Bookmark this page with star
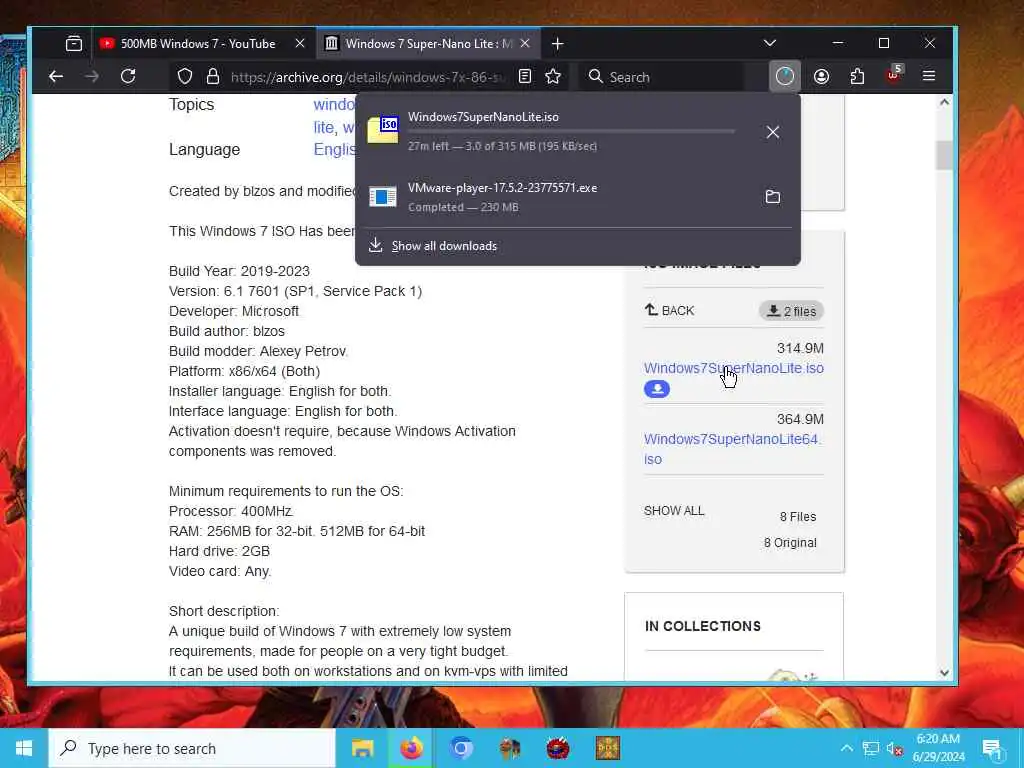Screen dimensions: 1024x768 tap(553, 76)
